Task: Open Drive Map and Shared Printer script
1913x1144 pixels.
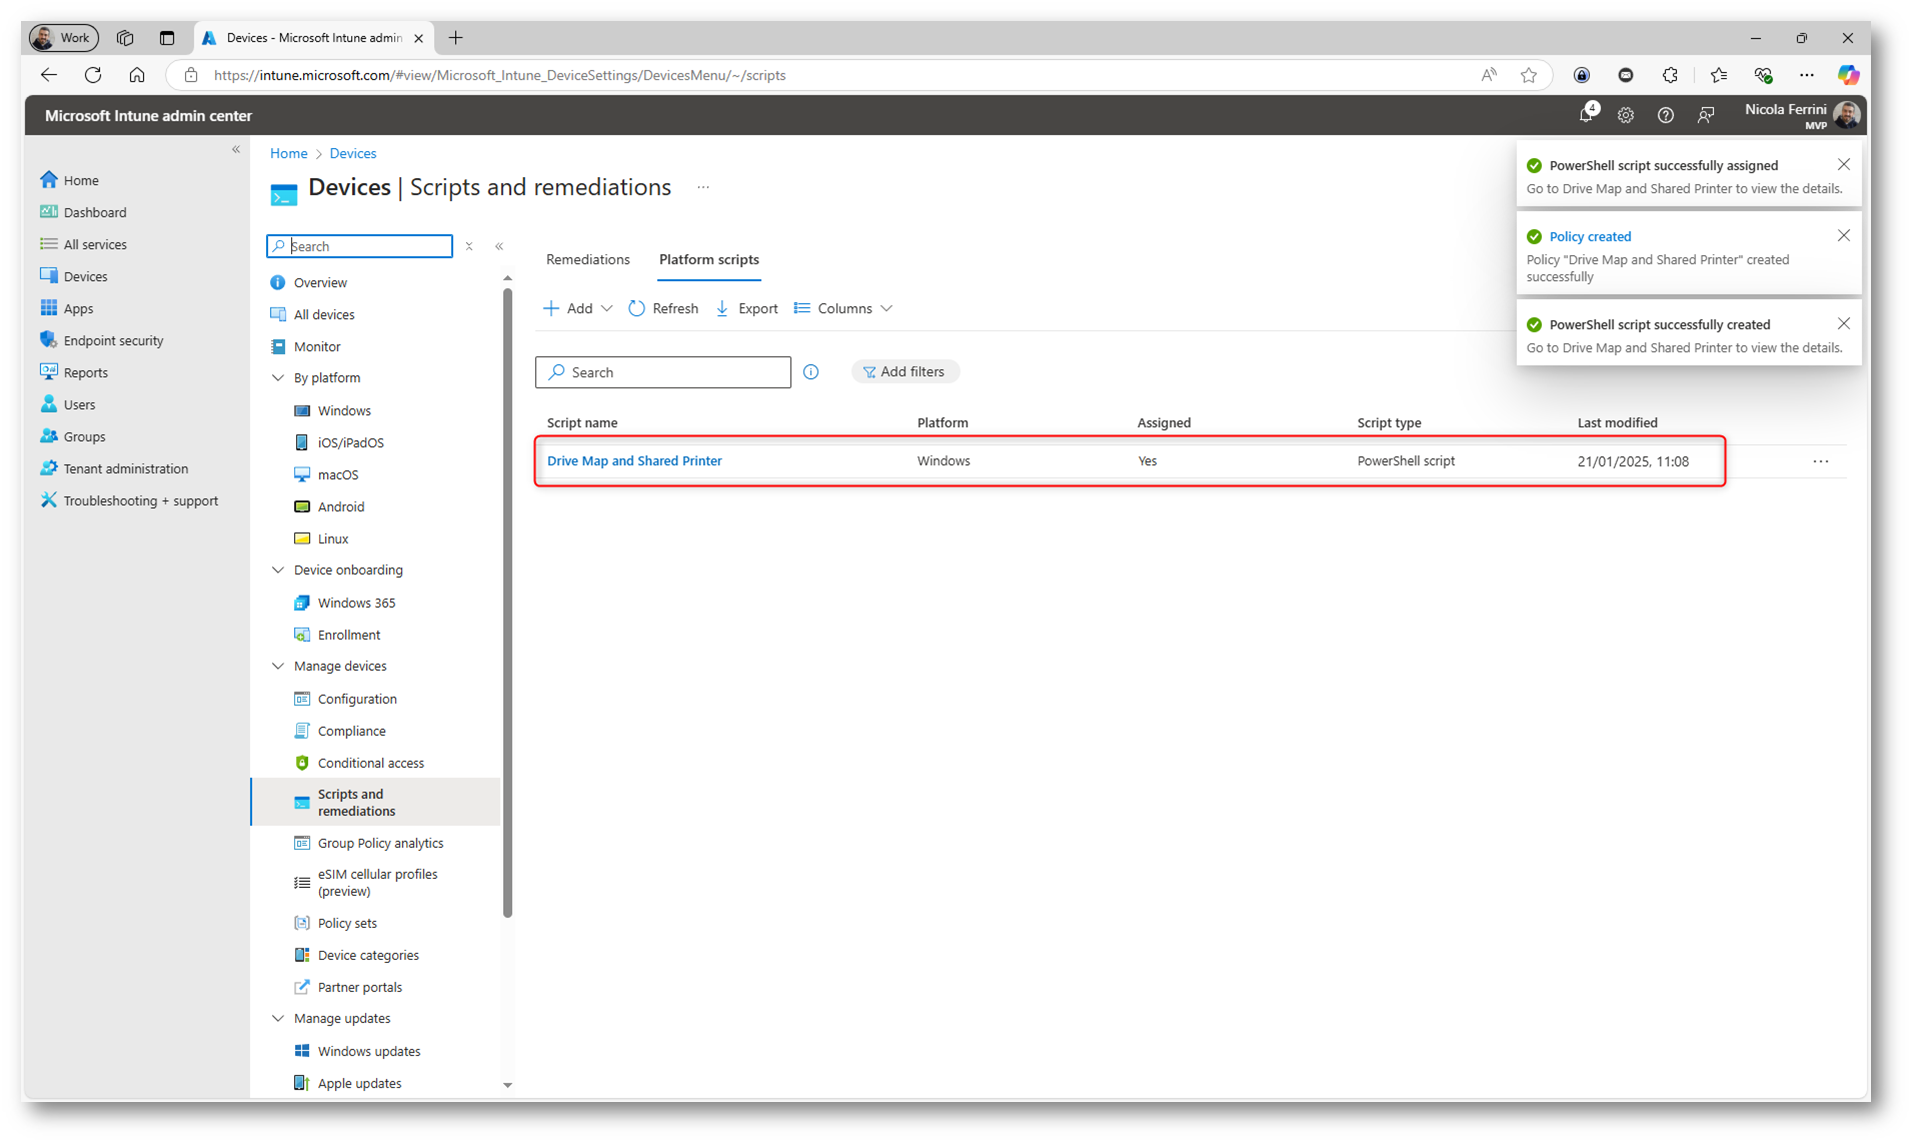Action: [634, 461]
